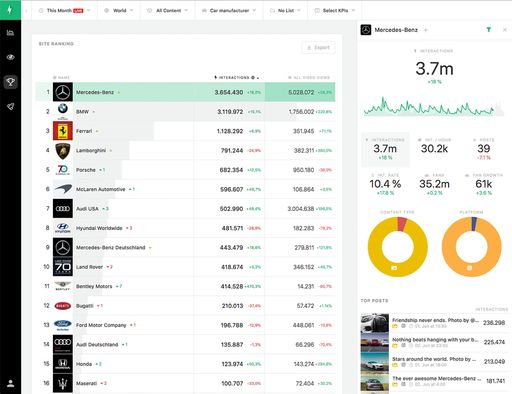Open the No List dropdown
The height and width of the screenshot is (394, 512).
click(x=285, y=10)
